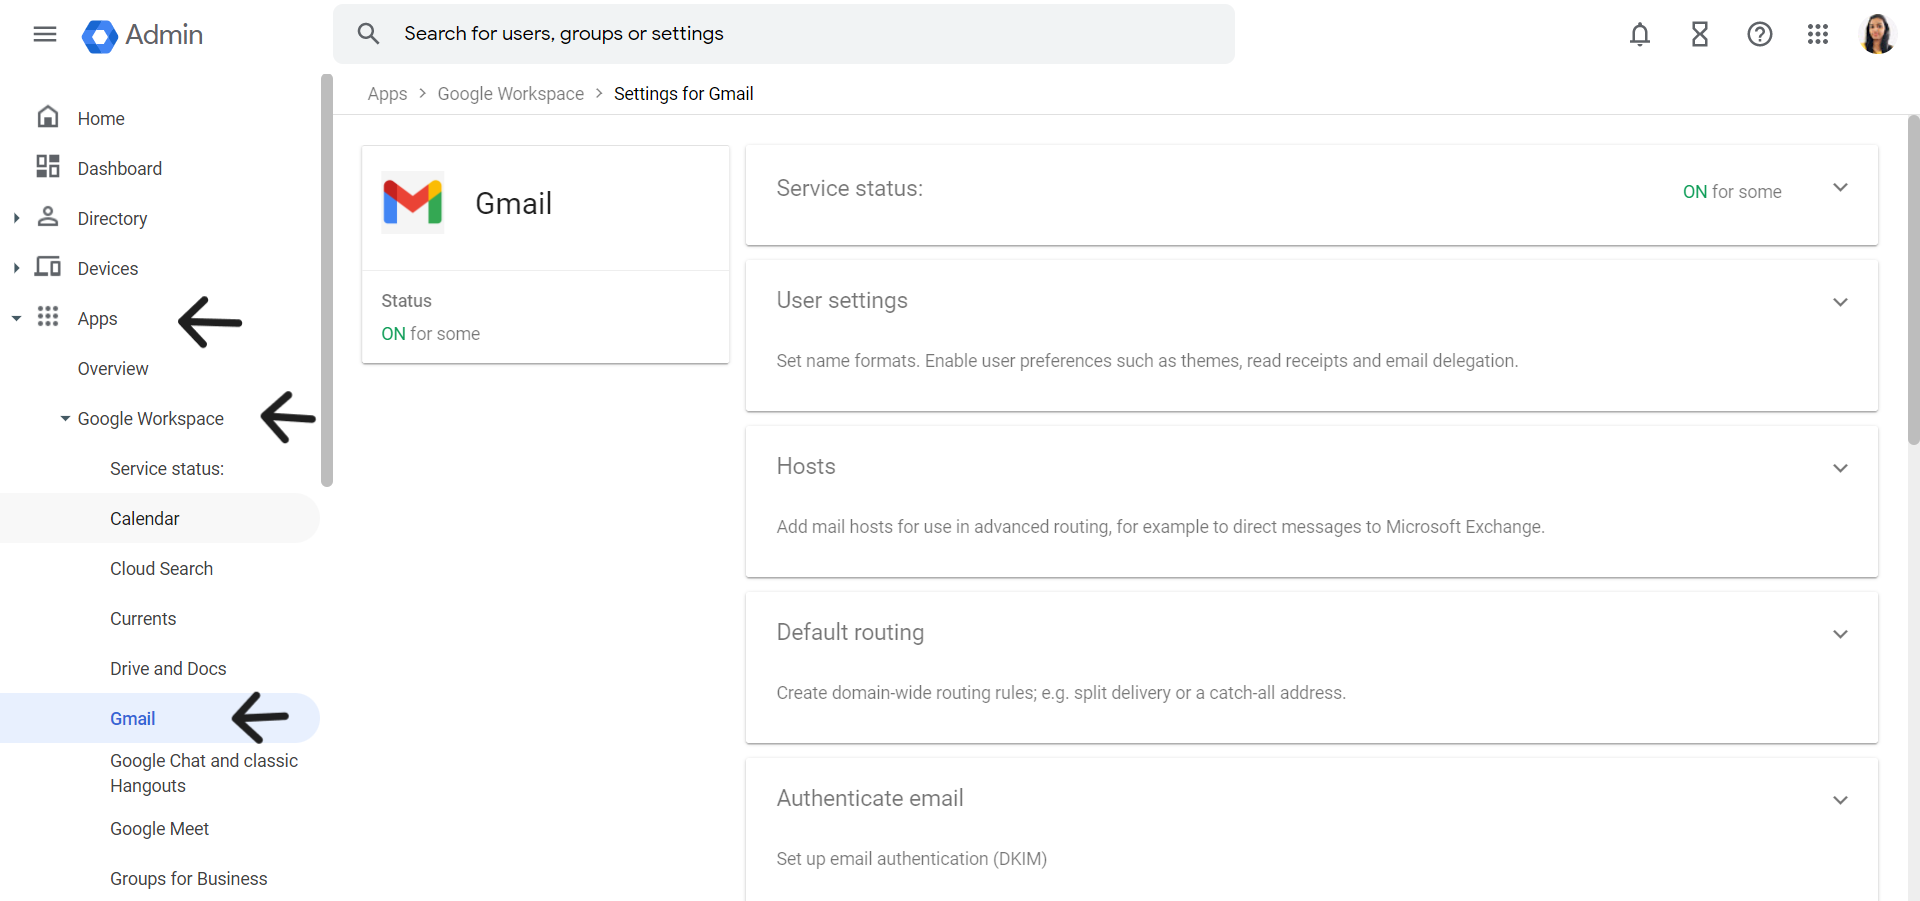Click the Devices icon in the sidebar

point(48,266)
